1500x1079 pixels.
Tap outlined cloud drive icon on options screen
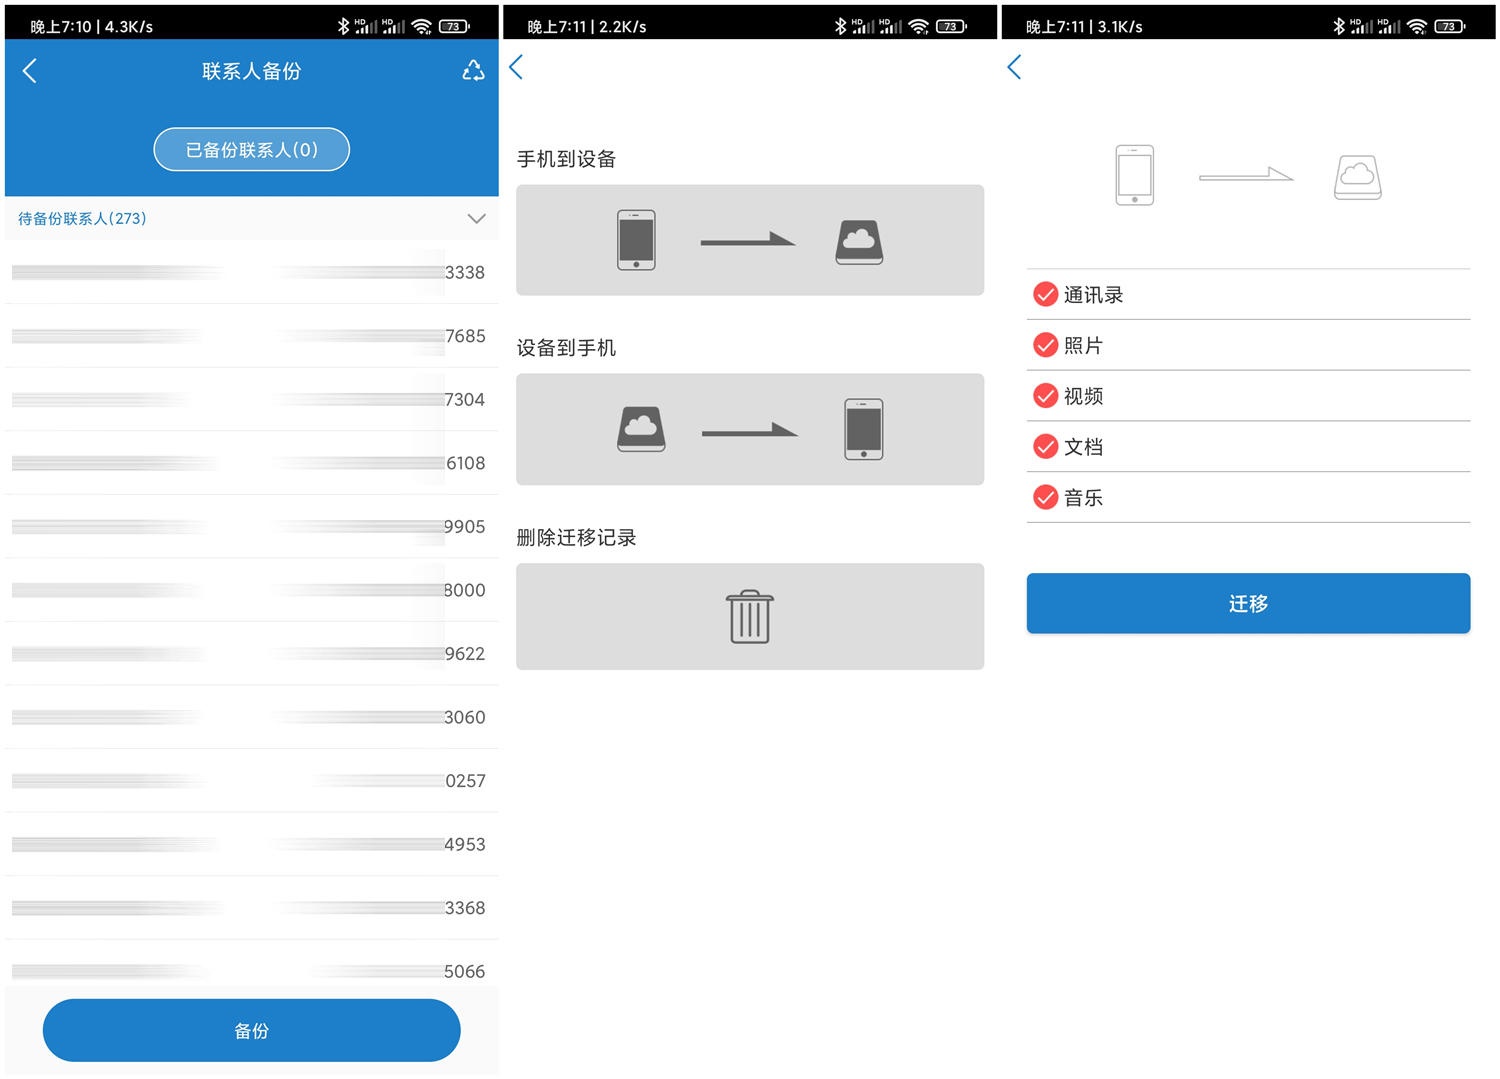(1357, 177)
